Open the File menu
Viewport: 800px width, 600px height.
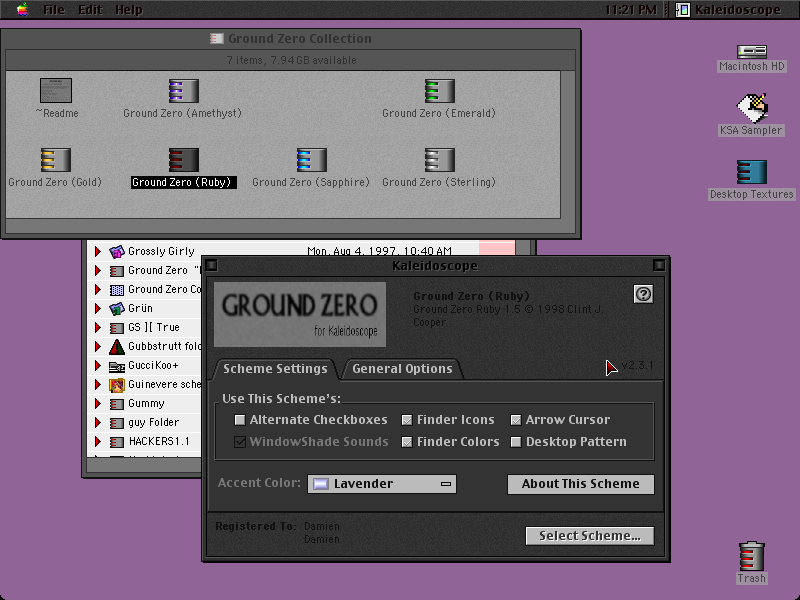[54, 10]
